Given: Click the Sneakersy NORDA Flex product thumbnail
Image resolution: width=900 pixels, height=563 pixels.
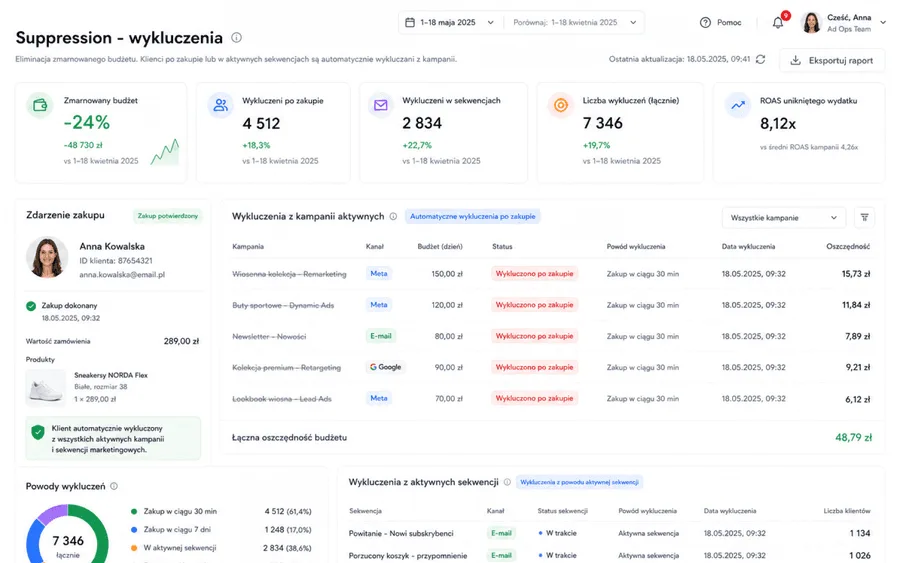Looking at the screenshot, I should click(45, 387).
